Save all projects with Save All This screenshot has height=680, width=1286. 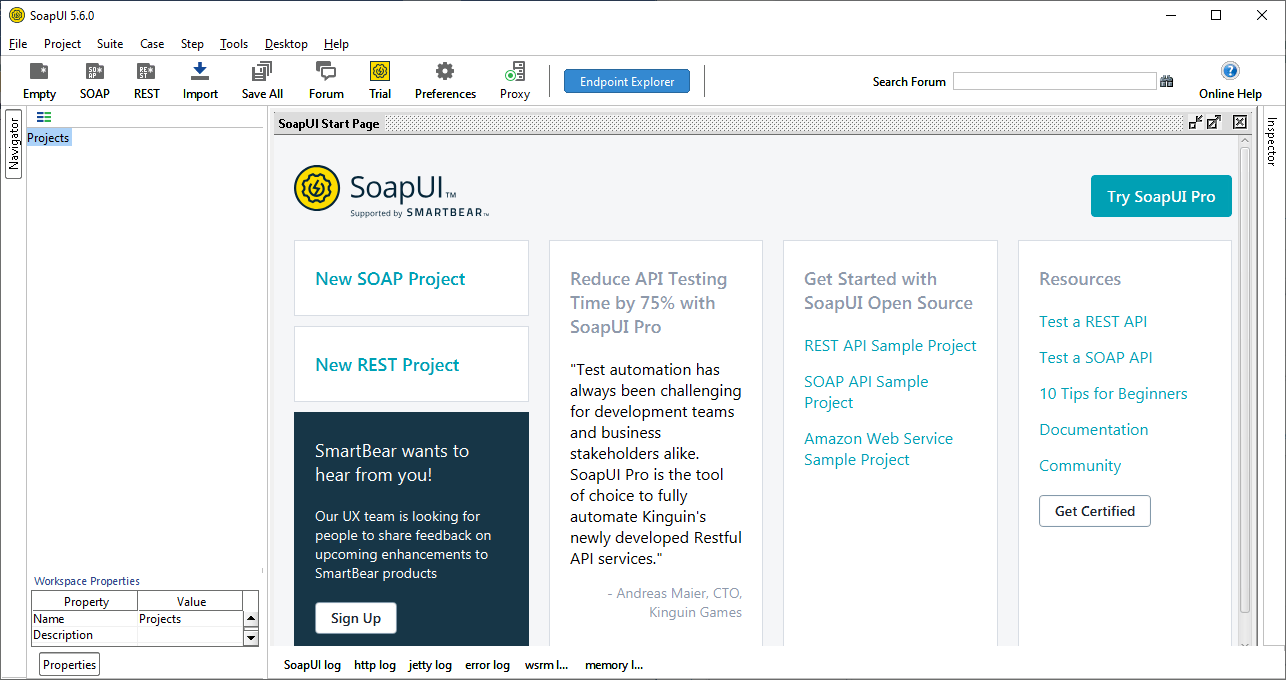click(x=262, y=80)
